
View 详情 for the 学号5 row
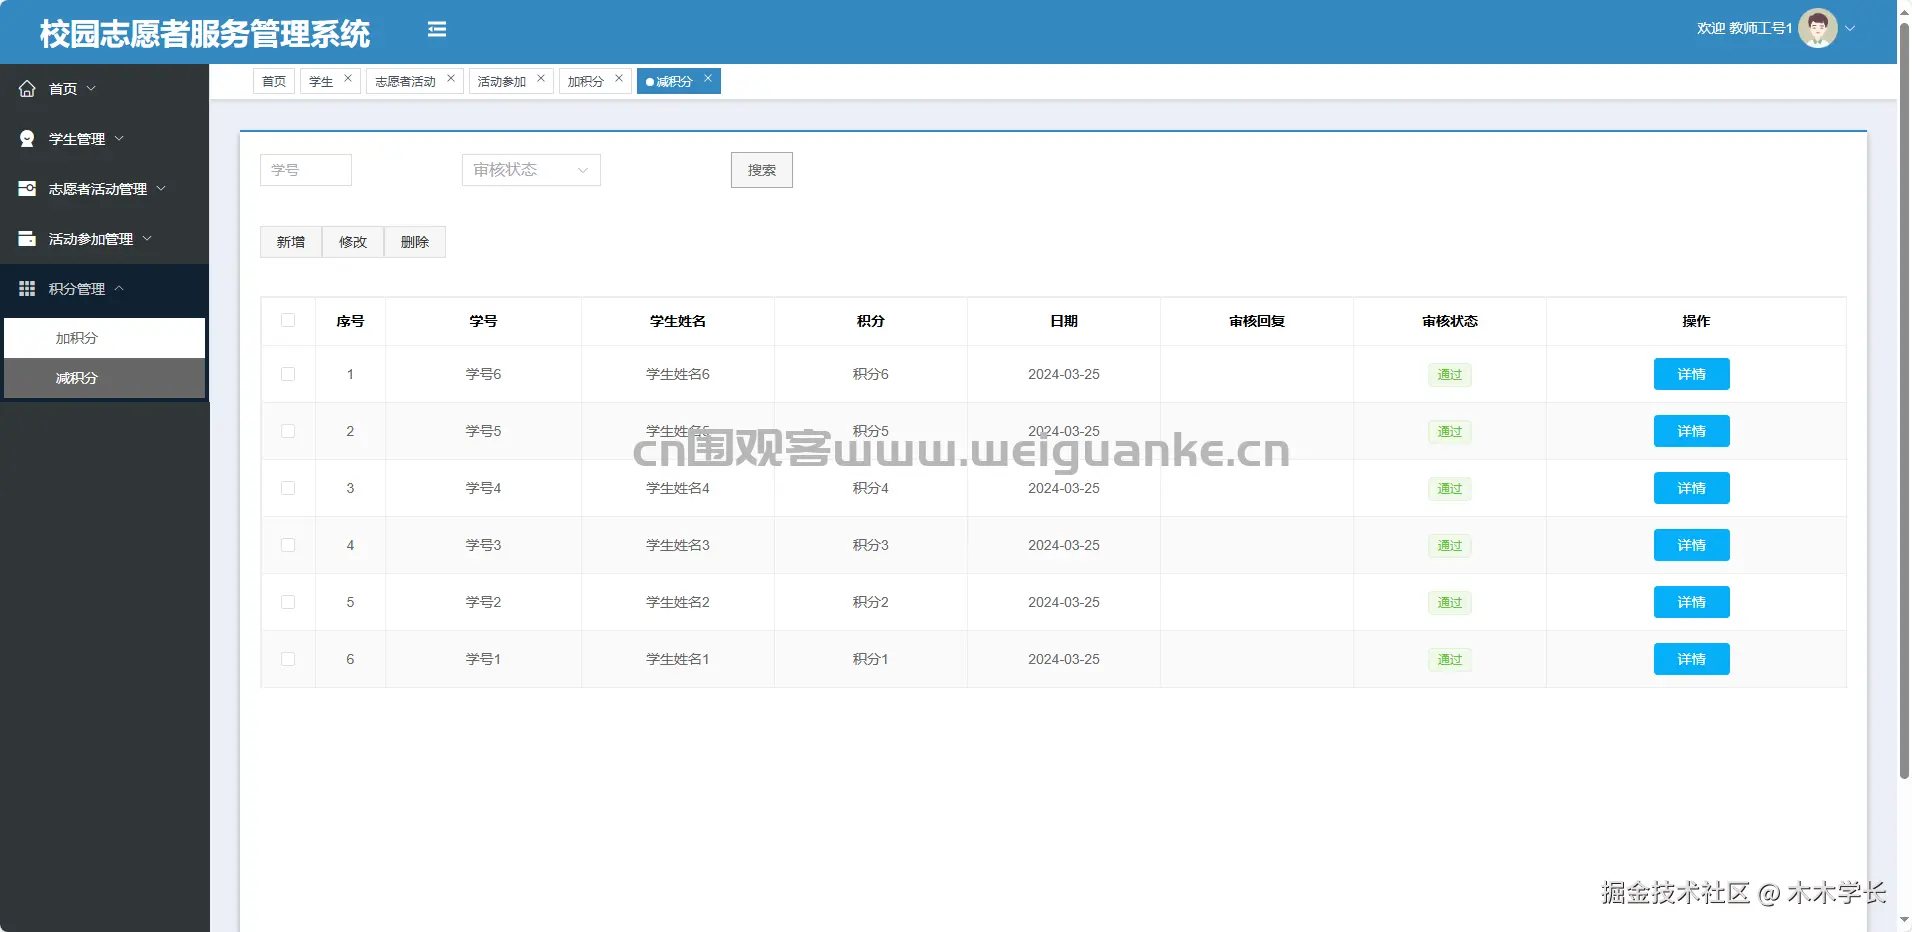[x=1692, y=431]
